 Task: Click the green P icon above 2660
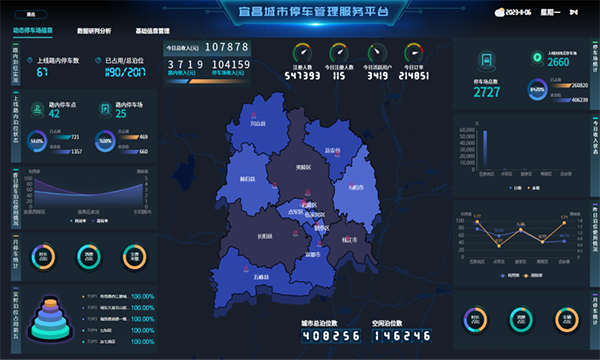click(537, 58)
